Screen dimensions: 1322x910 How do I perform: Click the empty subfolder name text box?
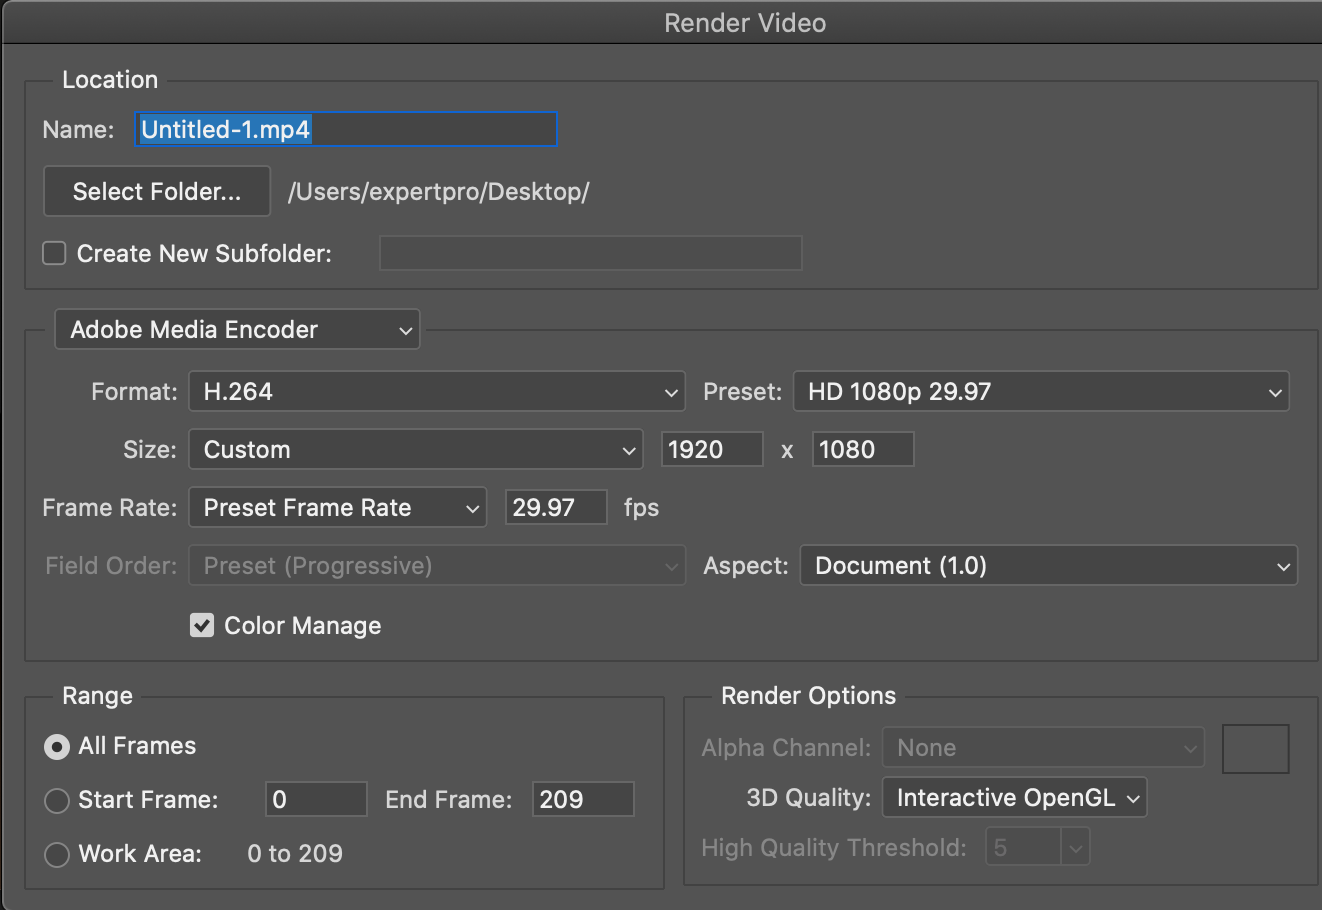coord(590,253)
